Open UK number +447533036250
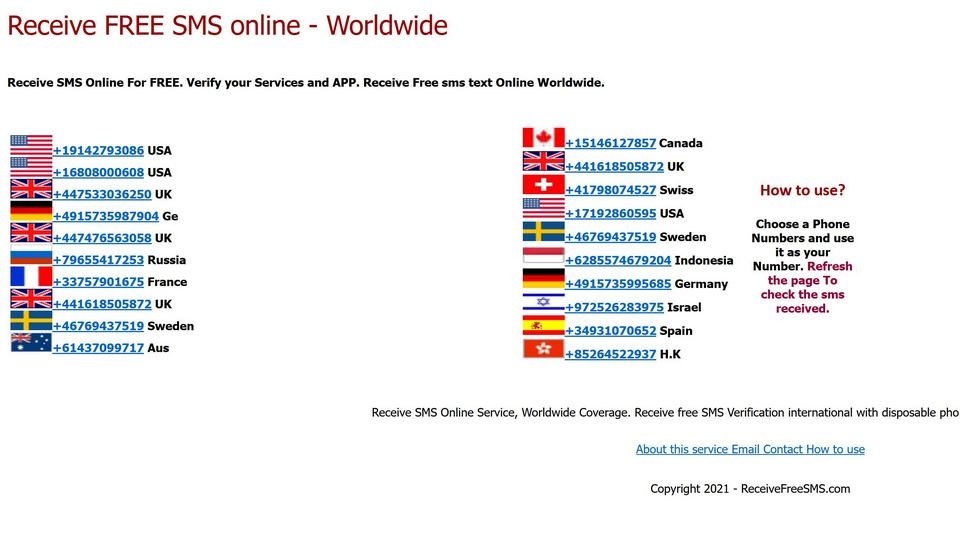This screenshot has height=540, width=960. click(x=102, y=195)
